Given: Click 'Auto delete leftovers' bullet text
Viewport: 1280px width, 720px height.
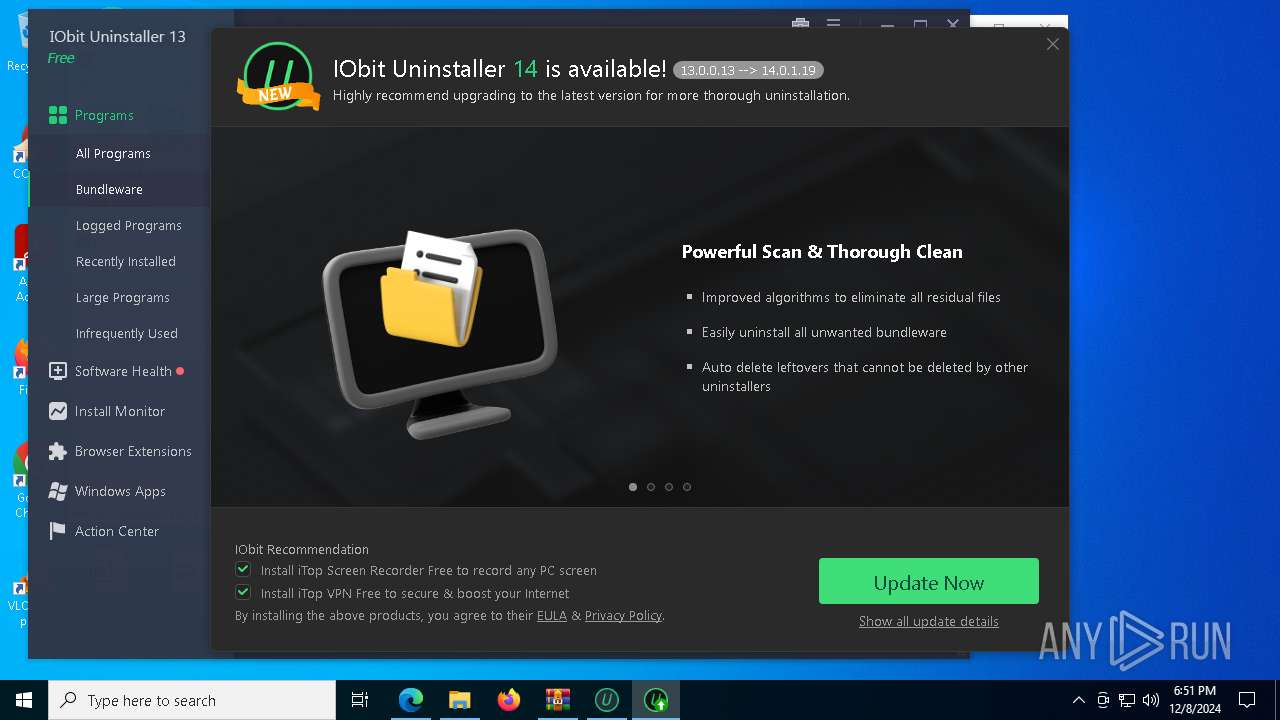Looking at the screenshot, I should [865, 377].
